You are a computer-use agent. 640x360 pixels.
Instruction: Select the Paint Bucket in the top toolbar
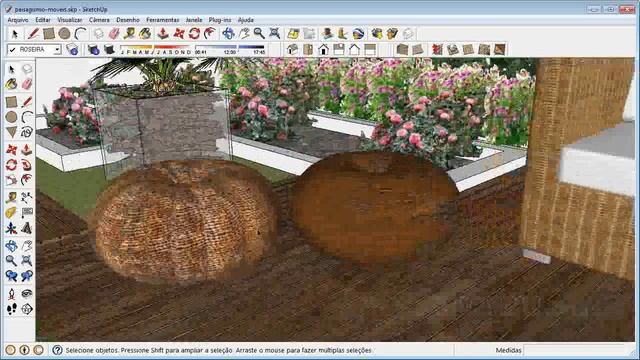click(x=145, y=33)
